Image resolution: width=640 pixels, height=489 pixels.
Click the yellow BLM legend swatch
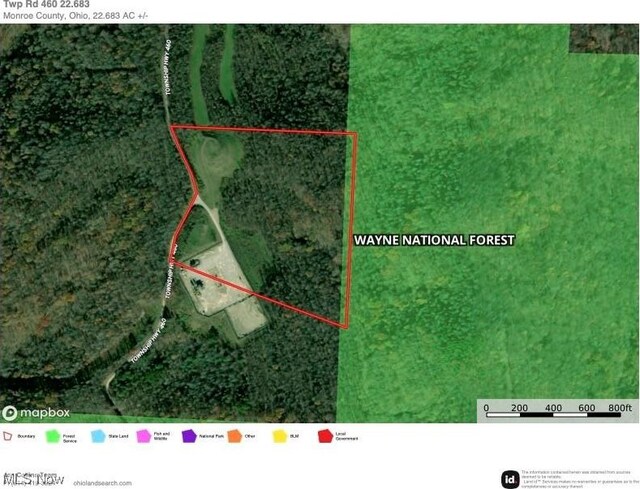(280, 436)
